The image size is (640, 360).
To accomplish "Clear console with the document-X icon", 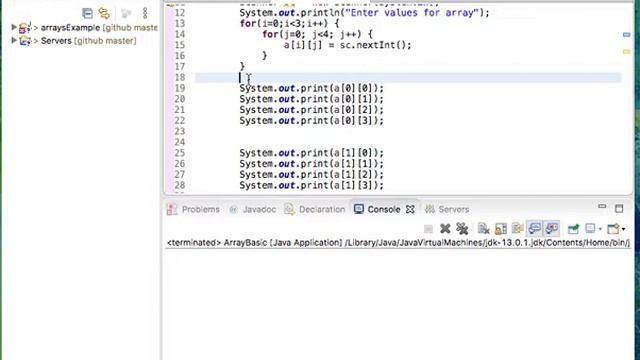I will pyautogui.click(x=484, y=229).
